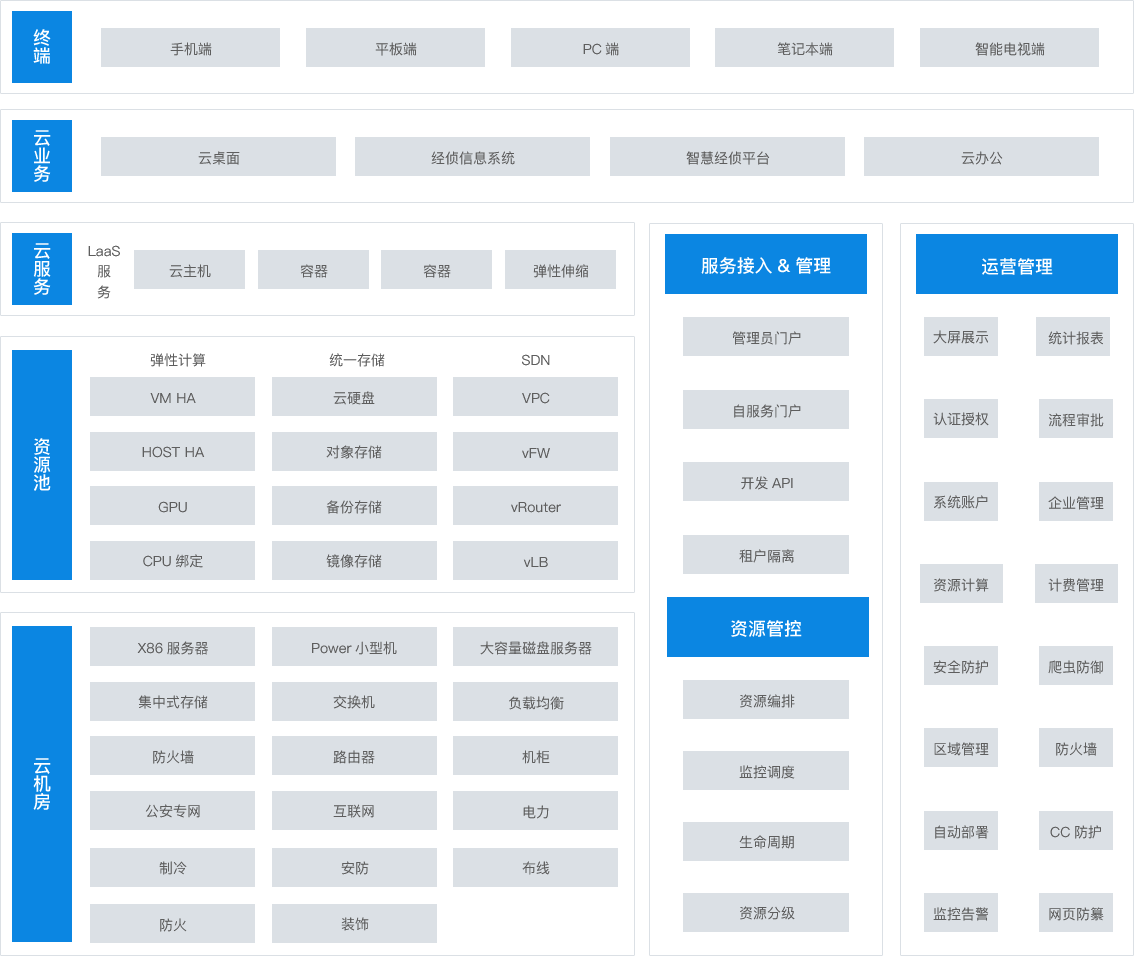1134x956 pixels.
Task: Open the 服务接入 & 管理 header
Action: pyautogui.click(x=766, y=265)
